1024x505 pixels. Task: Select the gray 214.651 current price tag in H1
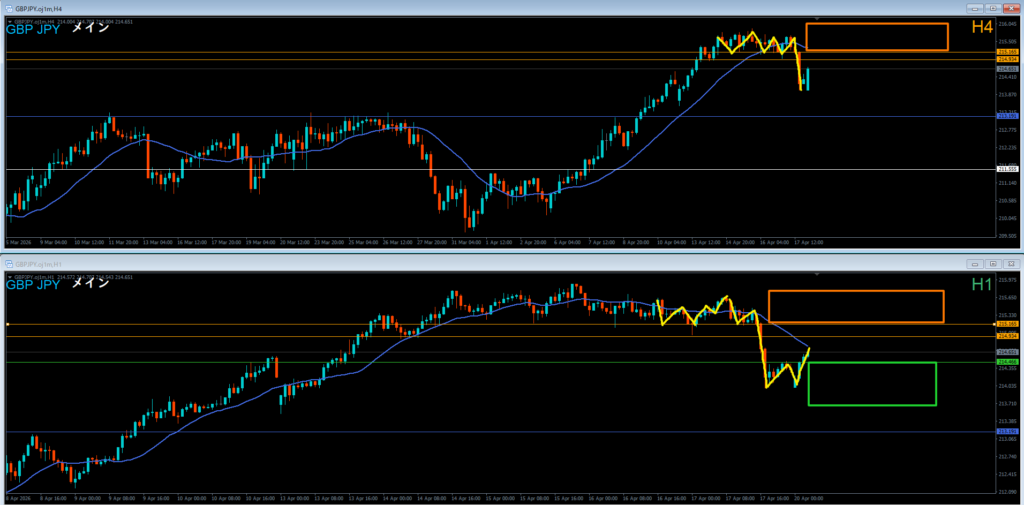tap(1006, 351)
